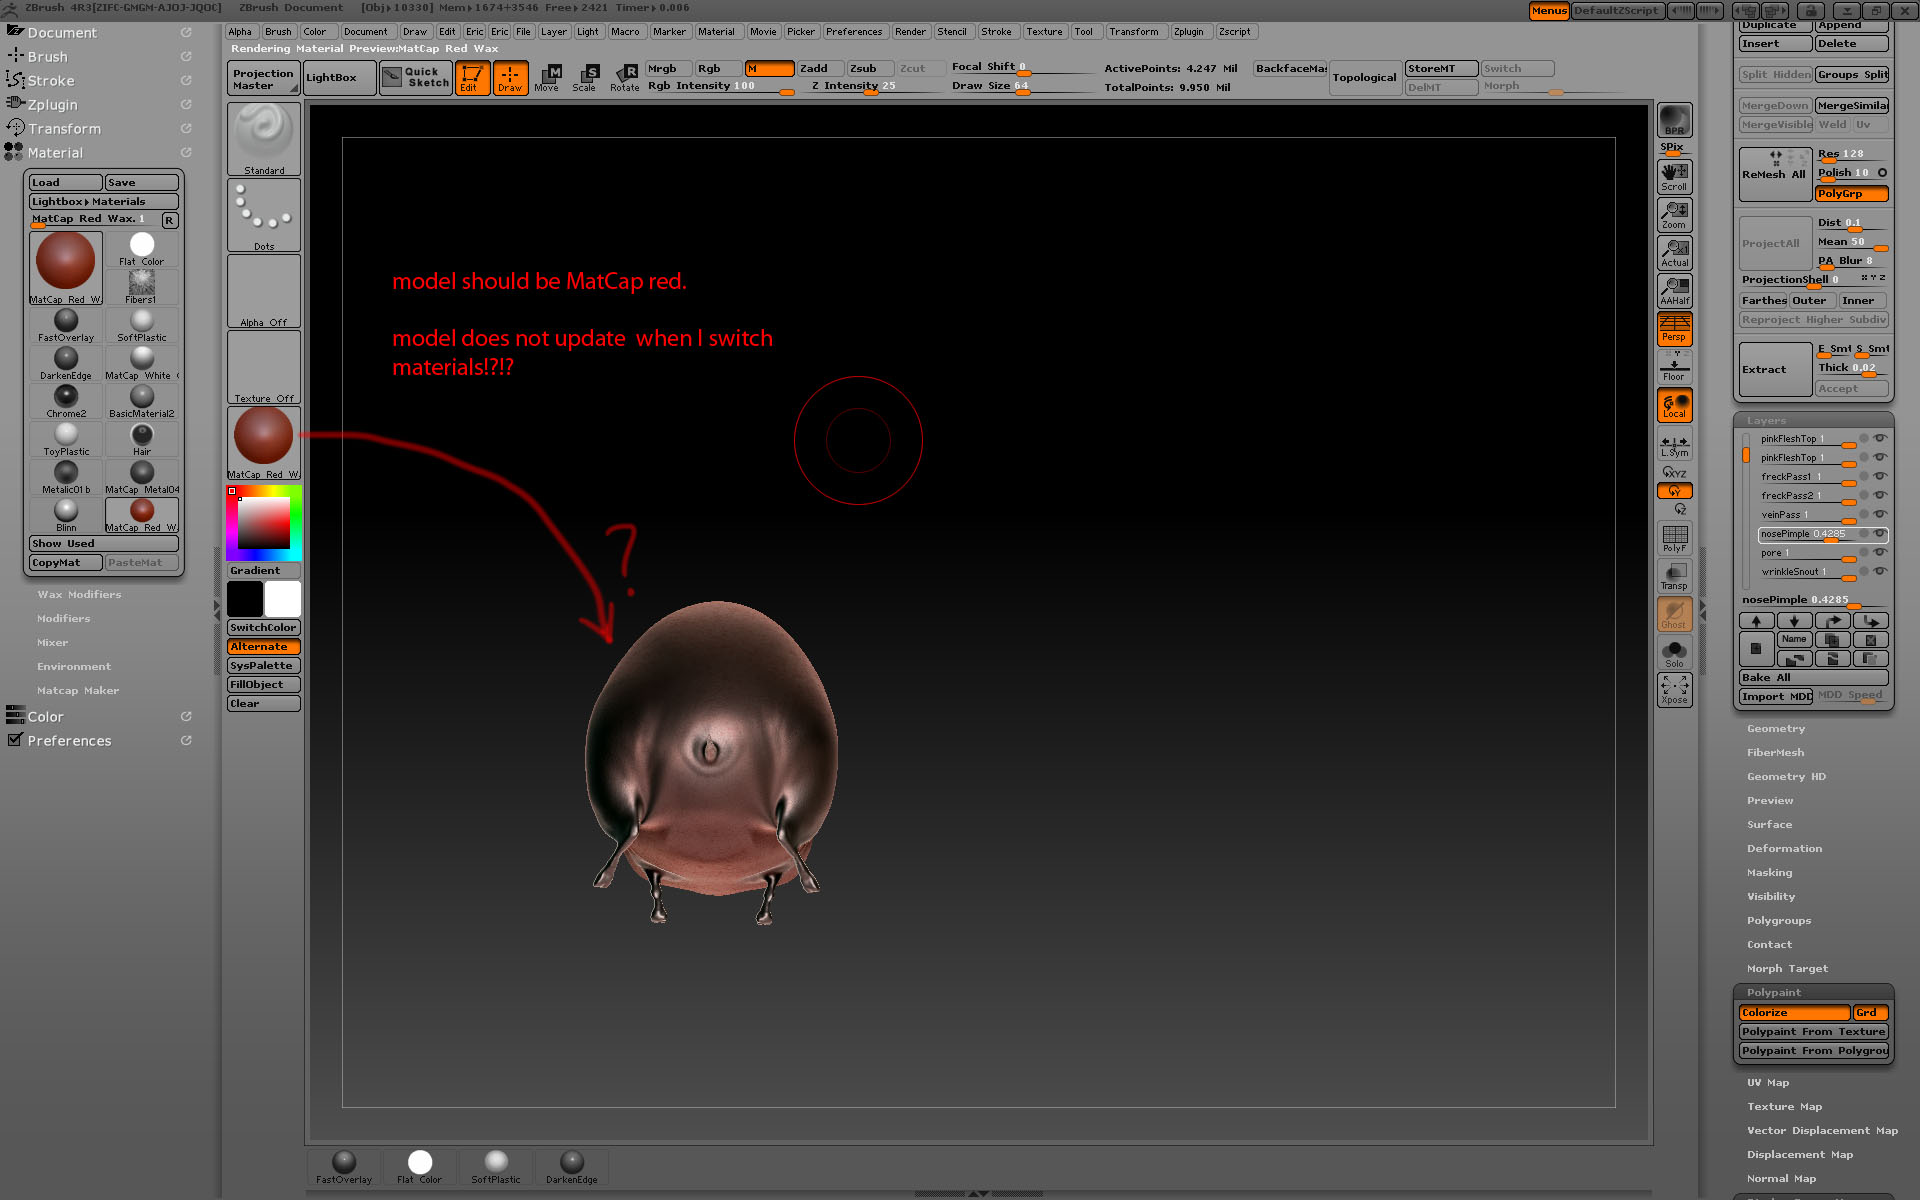Toggle visibility of freckPass1 layer
This screenshot has width=1920, height=1200.
click(1880, 476)
